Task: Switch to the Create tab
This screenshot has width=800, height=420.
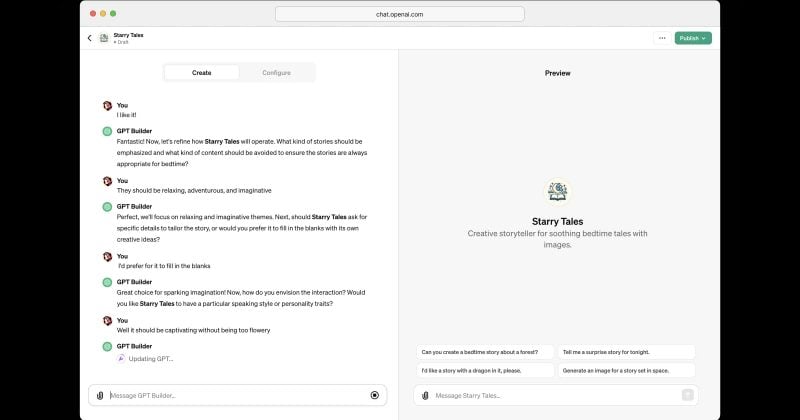Action: click(x=202, y=73)
